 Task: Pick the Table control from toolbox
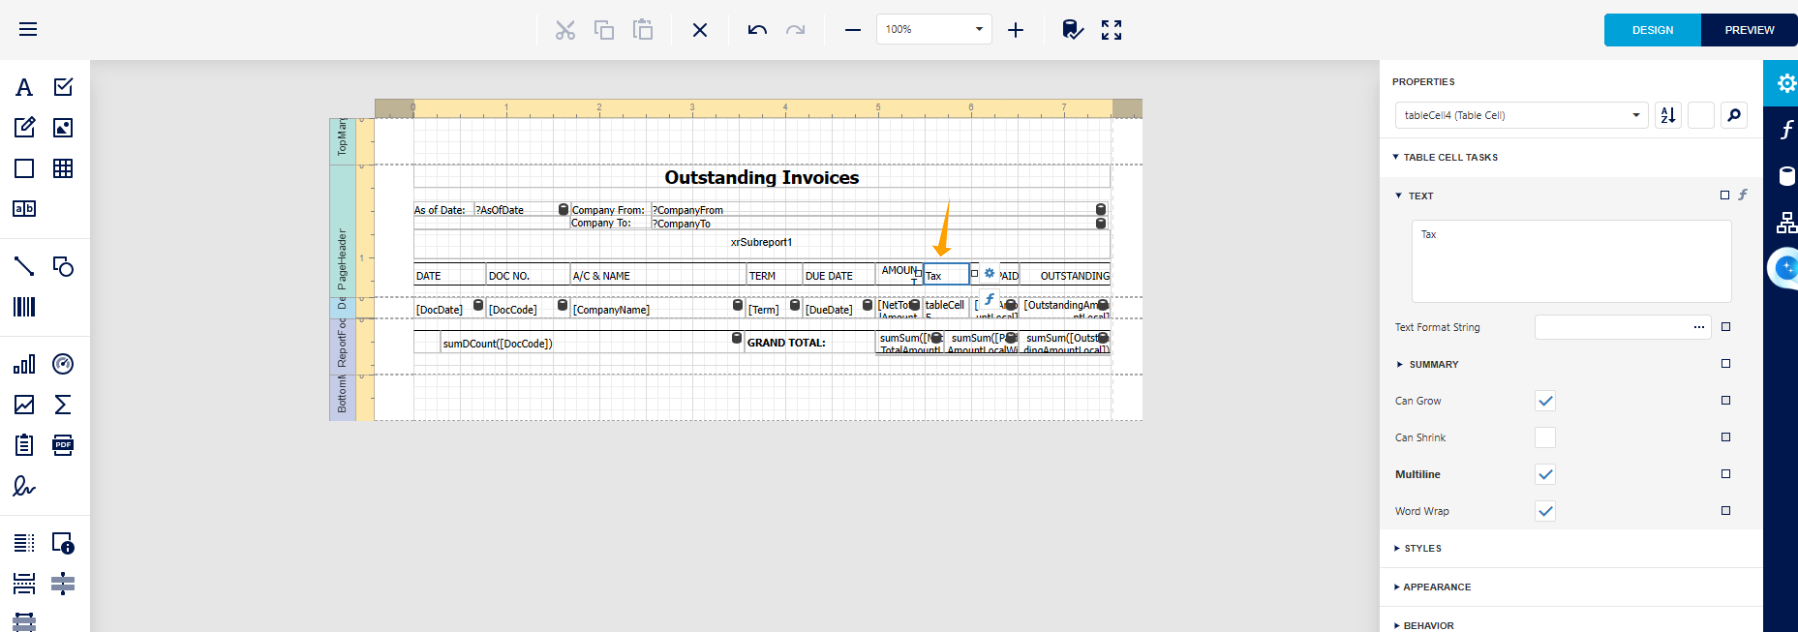click(x=63, y=168)
